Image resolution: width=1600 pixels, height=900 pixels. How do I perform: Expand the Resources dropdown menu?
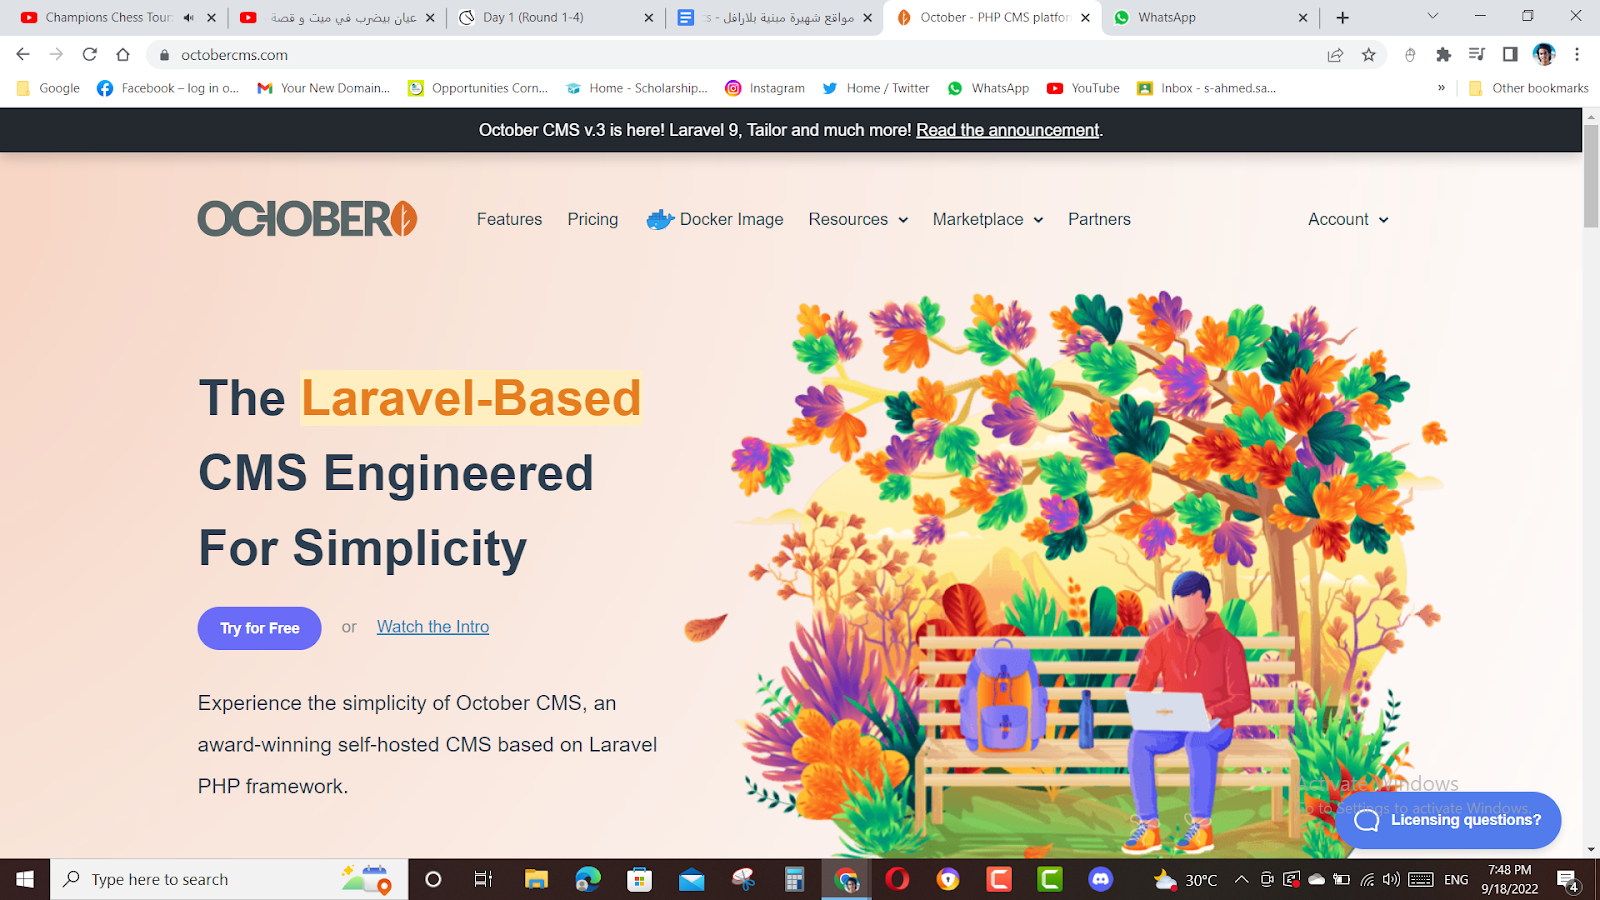[x=858, y=219]
